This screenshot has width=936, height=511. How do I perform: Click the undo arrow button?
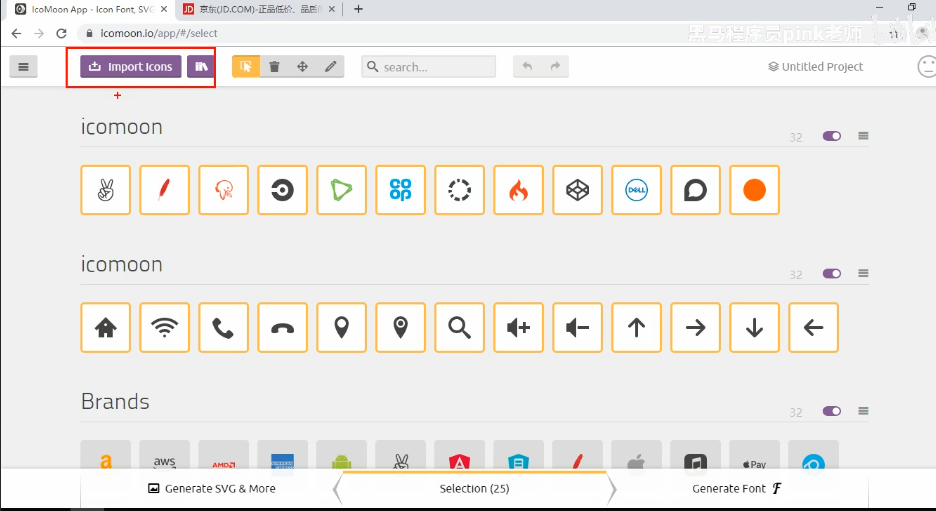click(527, 66)
